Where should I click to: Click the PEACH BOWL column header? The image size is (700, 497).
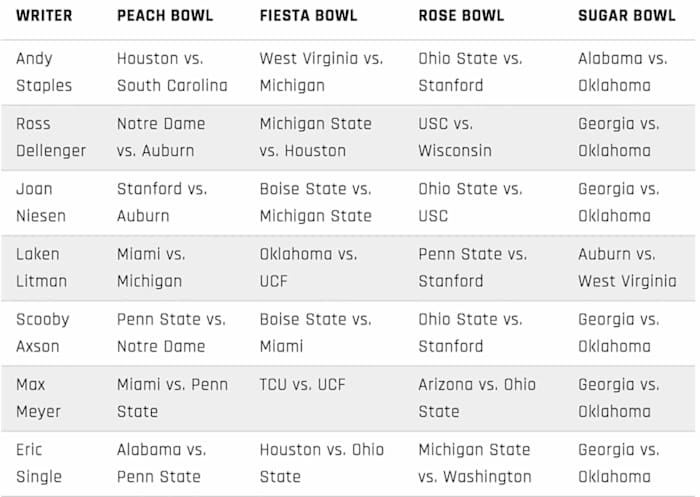click(165, 16)
